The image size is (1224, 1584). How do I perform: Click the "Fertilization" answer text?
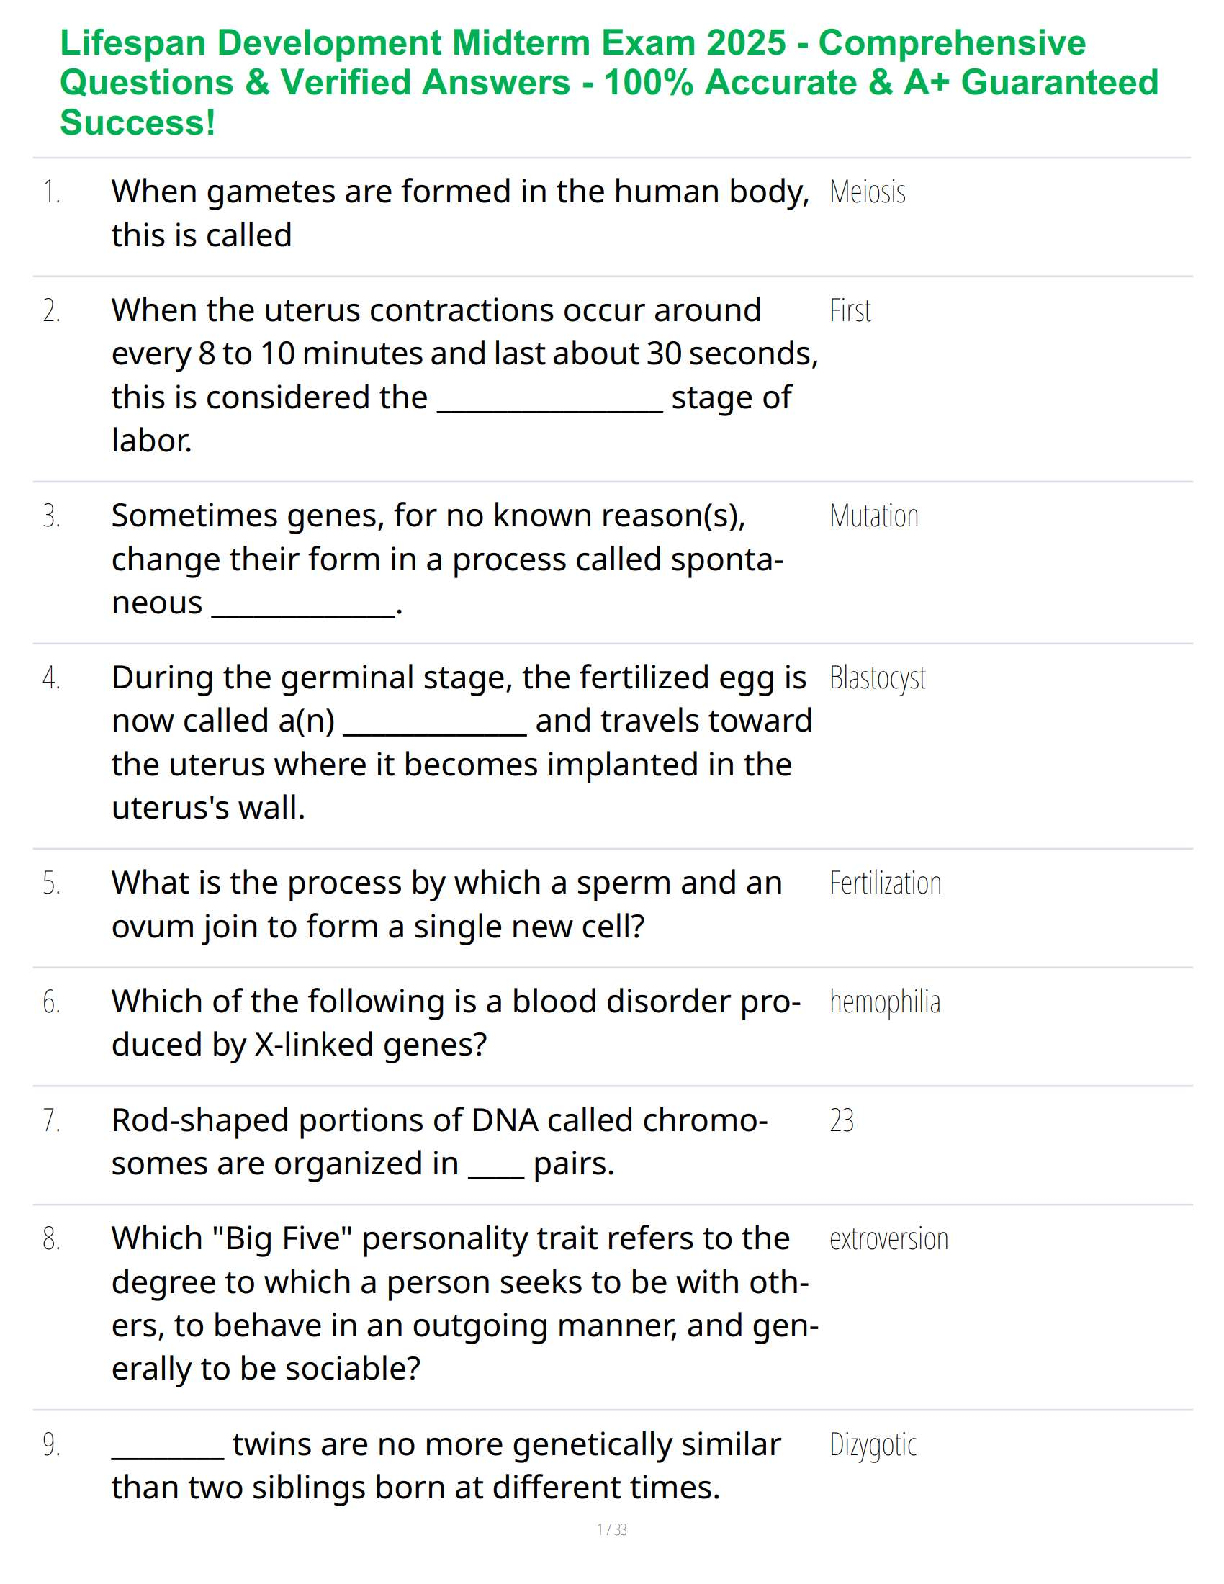pos(885,884)
